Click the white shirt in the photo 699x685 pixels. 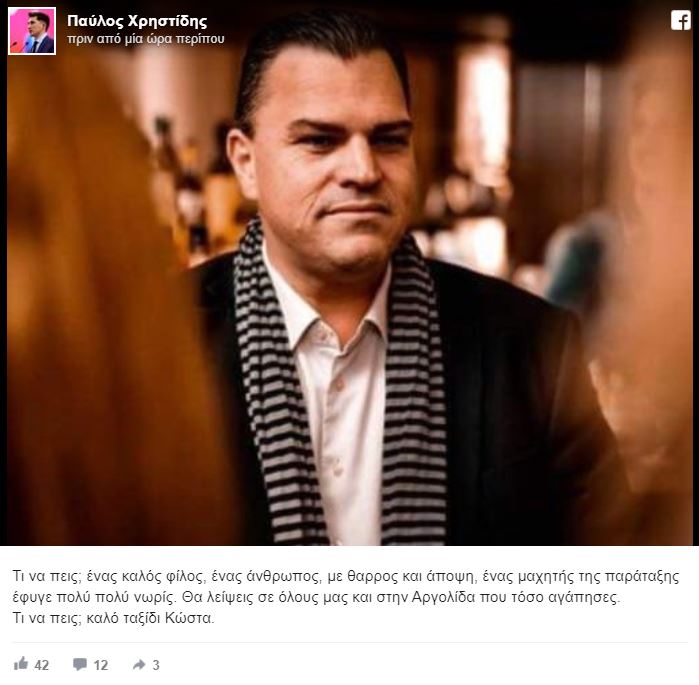[x=343, y=401]
